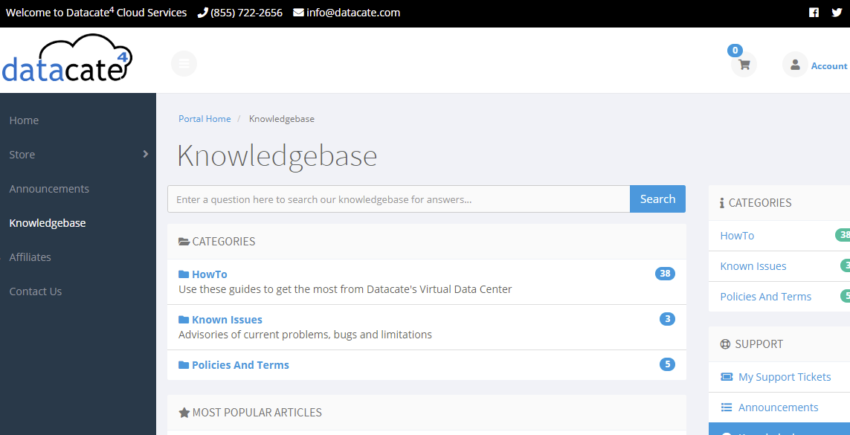The image size is (850, 435).
Task: Click the info icon beside right CATEGORIES heading
Action: [x=722, y=203]
